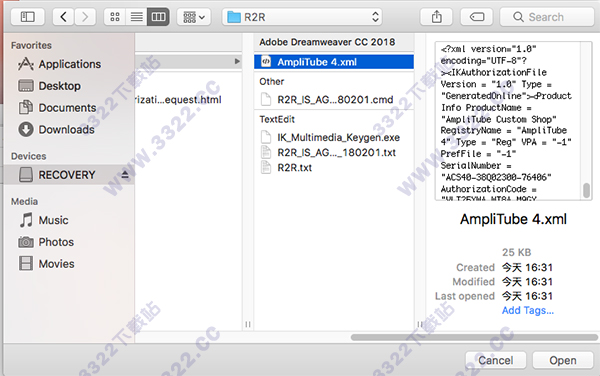Click the Other group header
600x376 pixels.
pyautogui.click(x=271, y=81)
